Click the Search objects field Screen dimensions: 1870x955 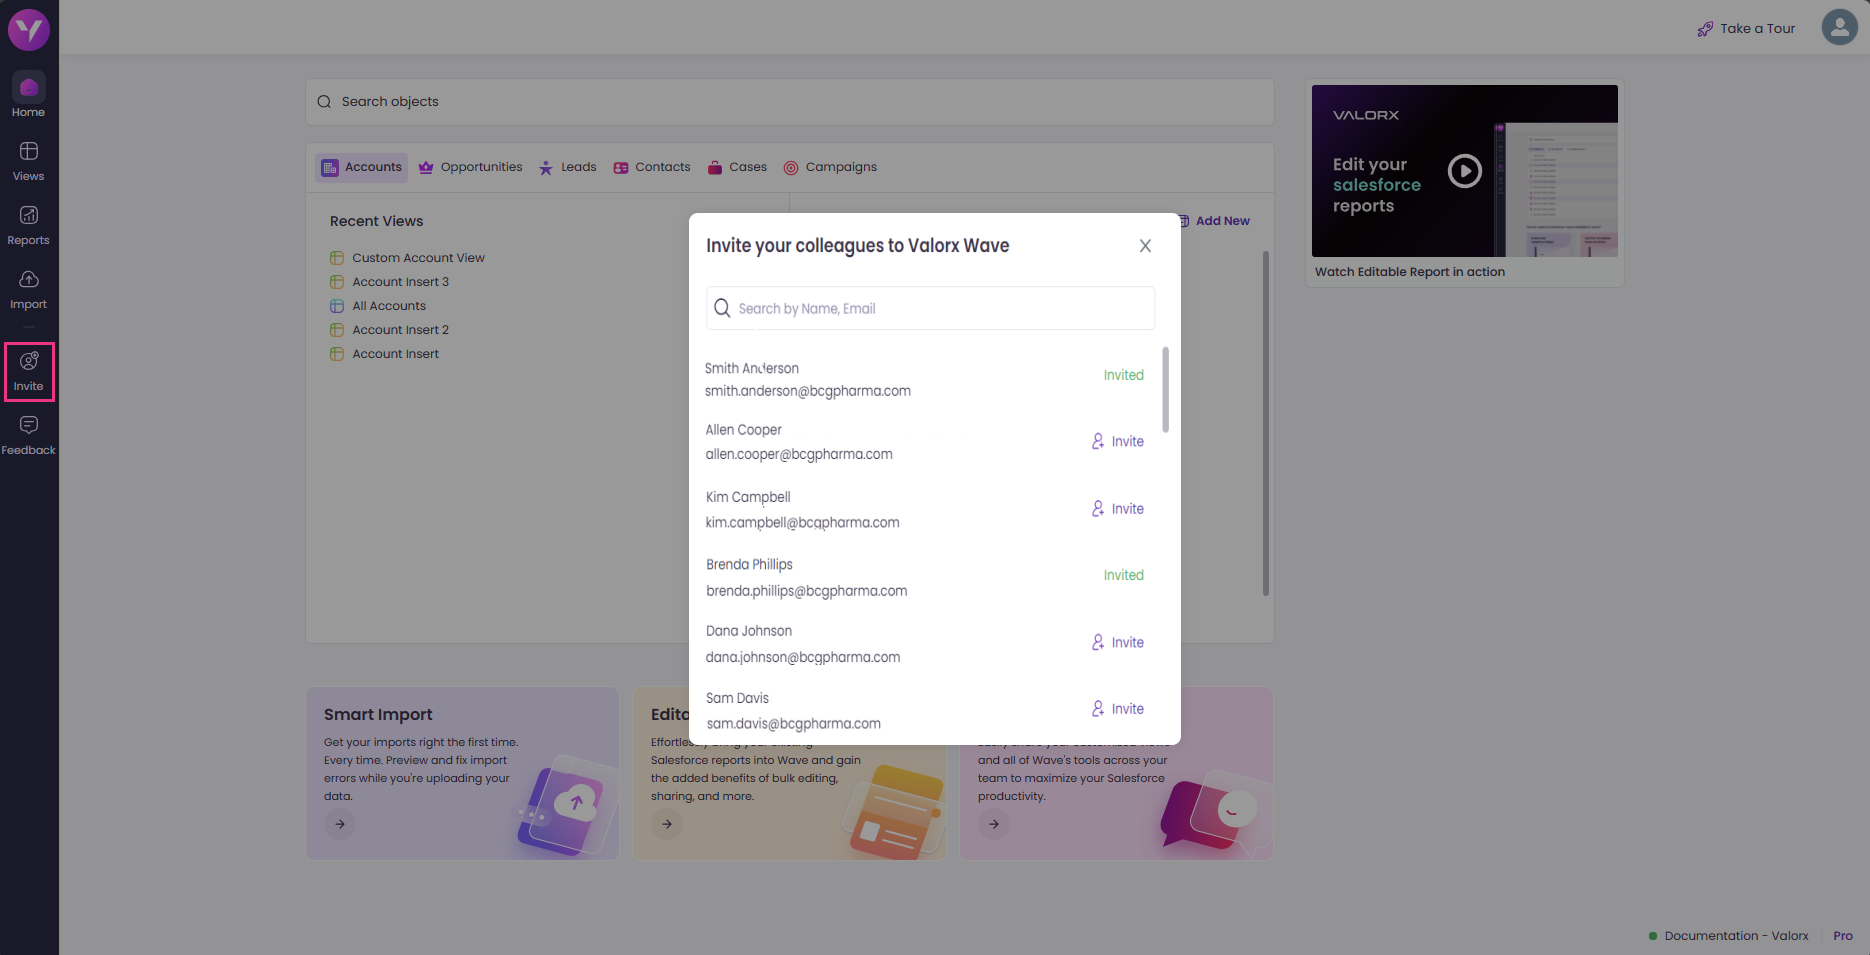tap(790, 102)
